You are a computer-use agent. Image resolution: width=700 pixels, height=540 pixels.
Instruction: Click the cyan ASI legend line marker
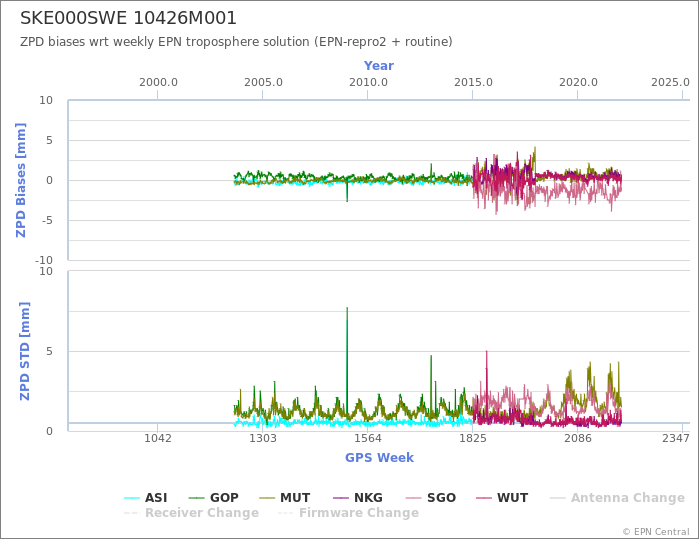pyautogui.click(x=132, y=498)
